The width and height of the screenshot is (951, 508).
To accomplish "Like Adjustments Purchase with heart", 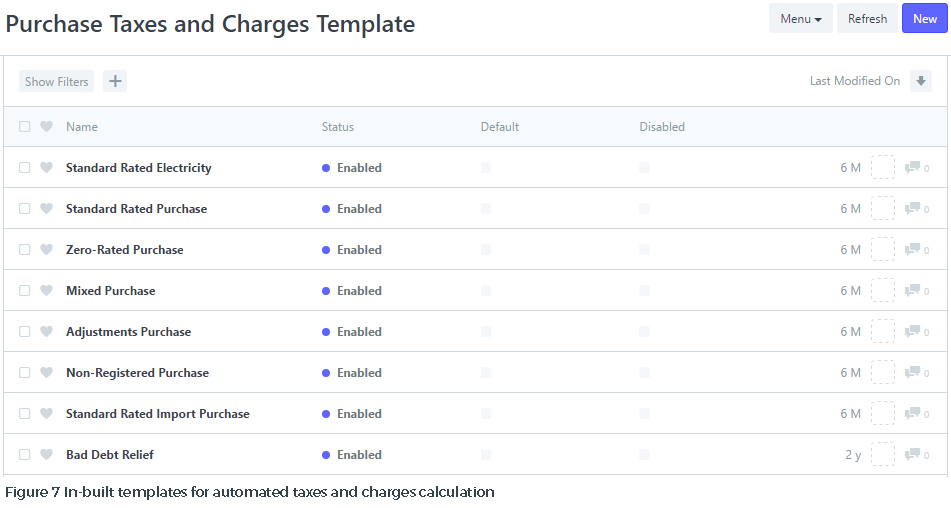I will (46, 332).
